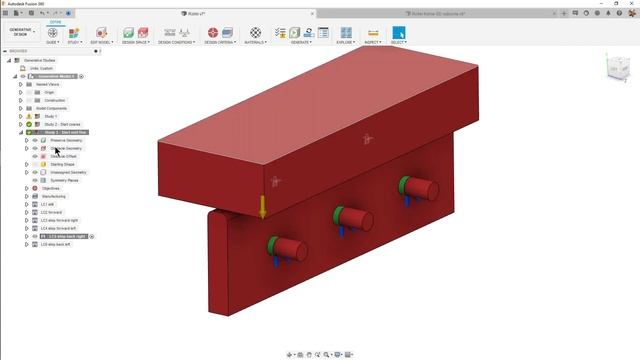Open the Help question mark icon
The height and width of the screenshot is (360, 640).
pos(619,13)
